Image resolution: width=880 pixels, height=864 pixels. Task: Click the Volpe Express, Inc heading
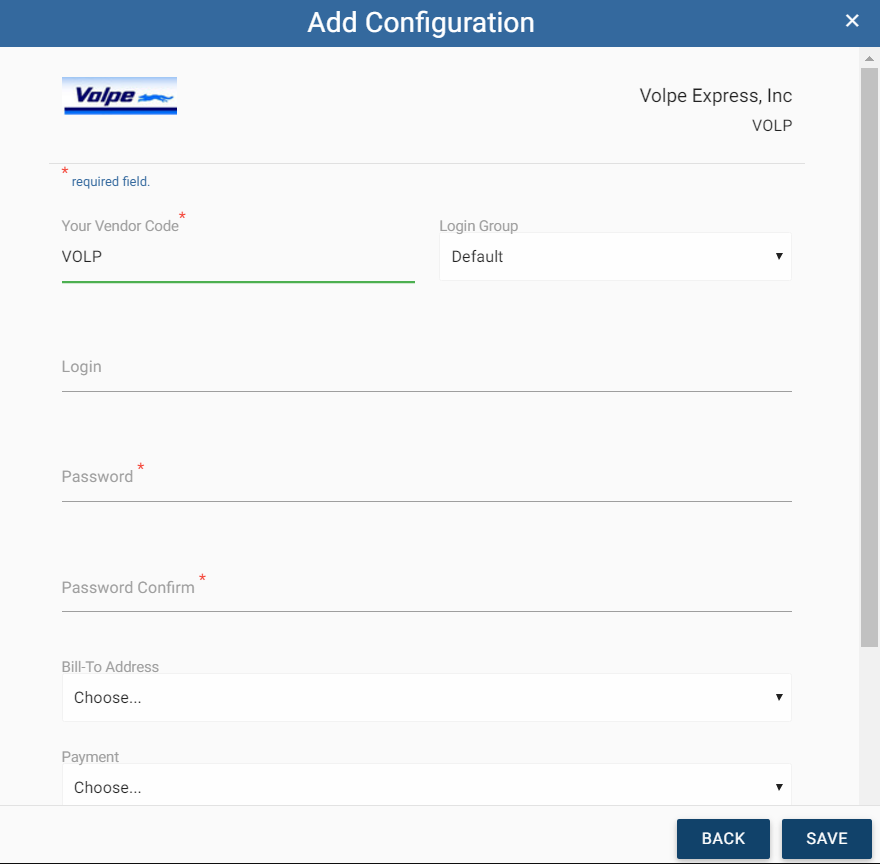coord(716,95)
